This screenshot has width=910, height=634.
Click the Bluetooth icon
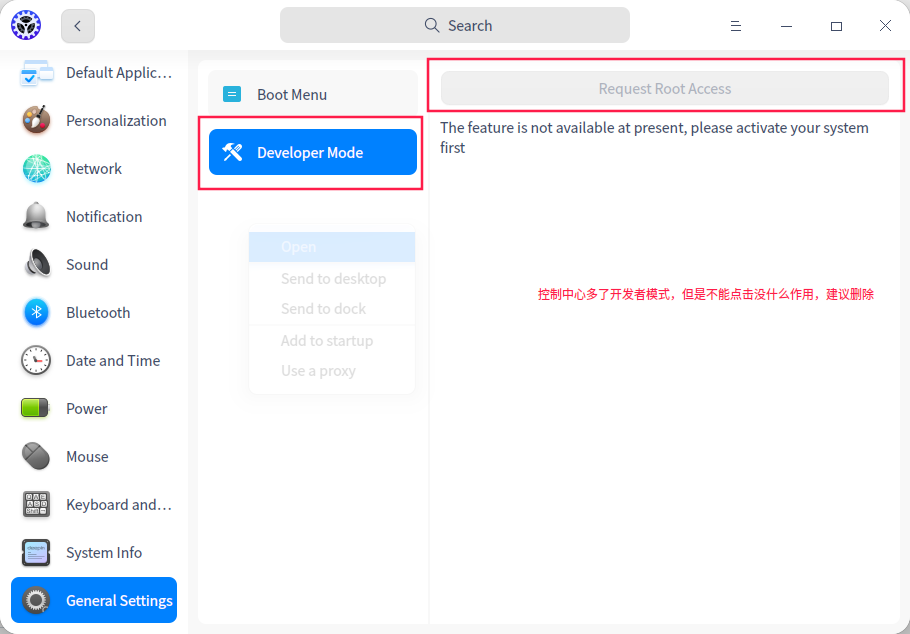pyautogui.click(x=37, y=313)
